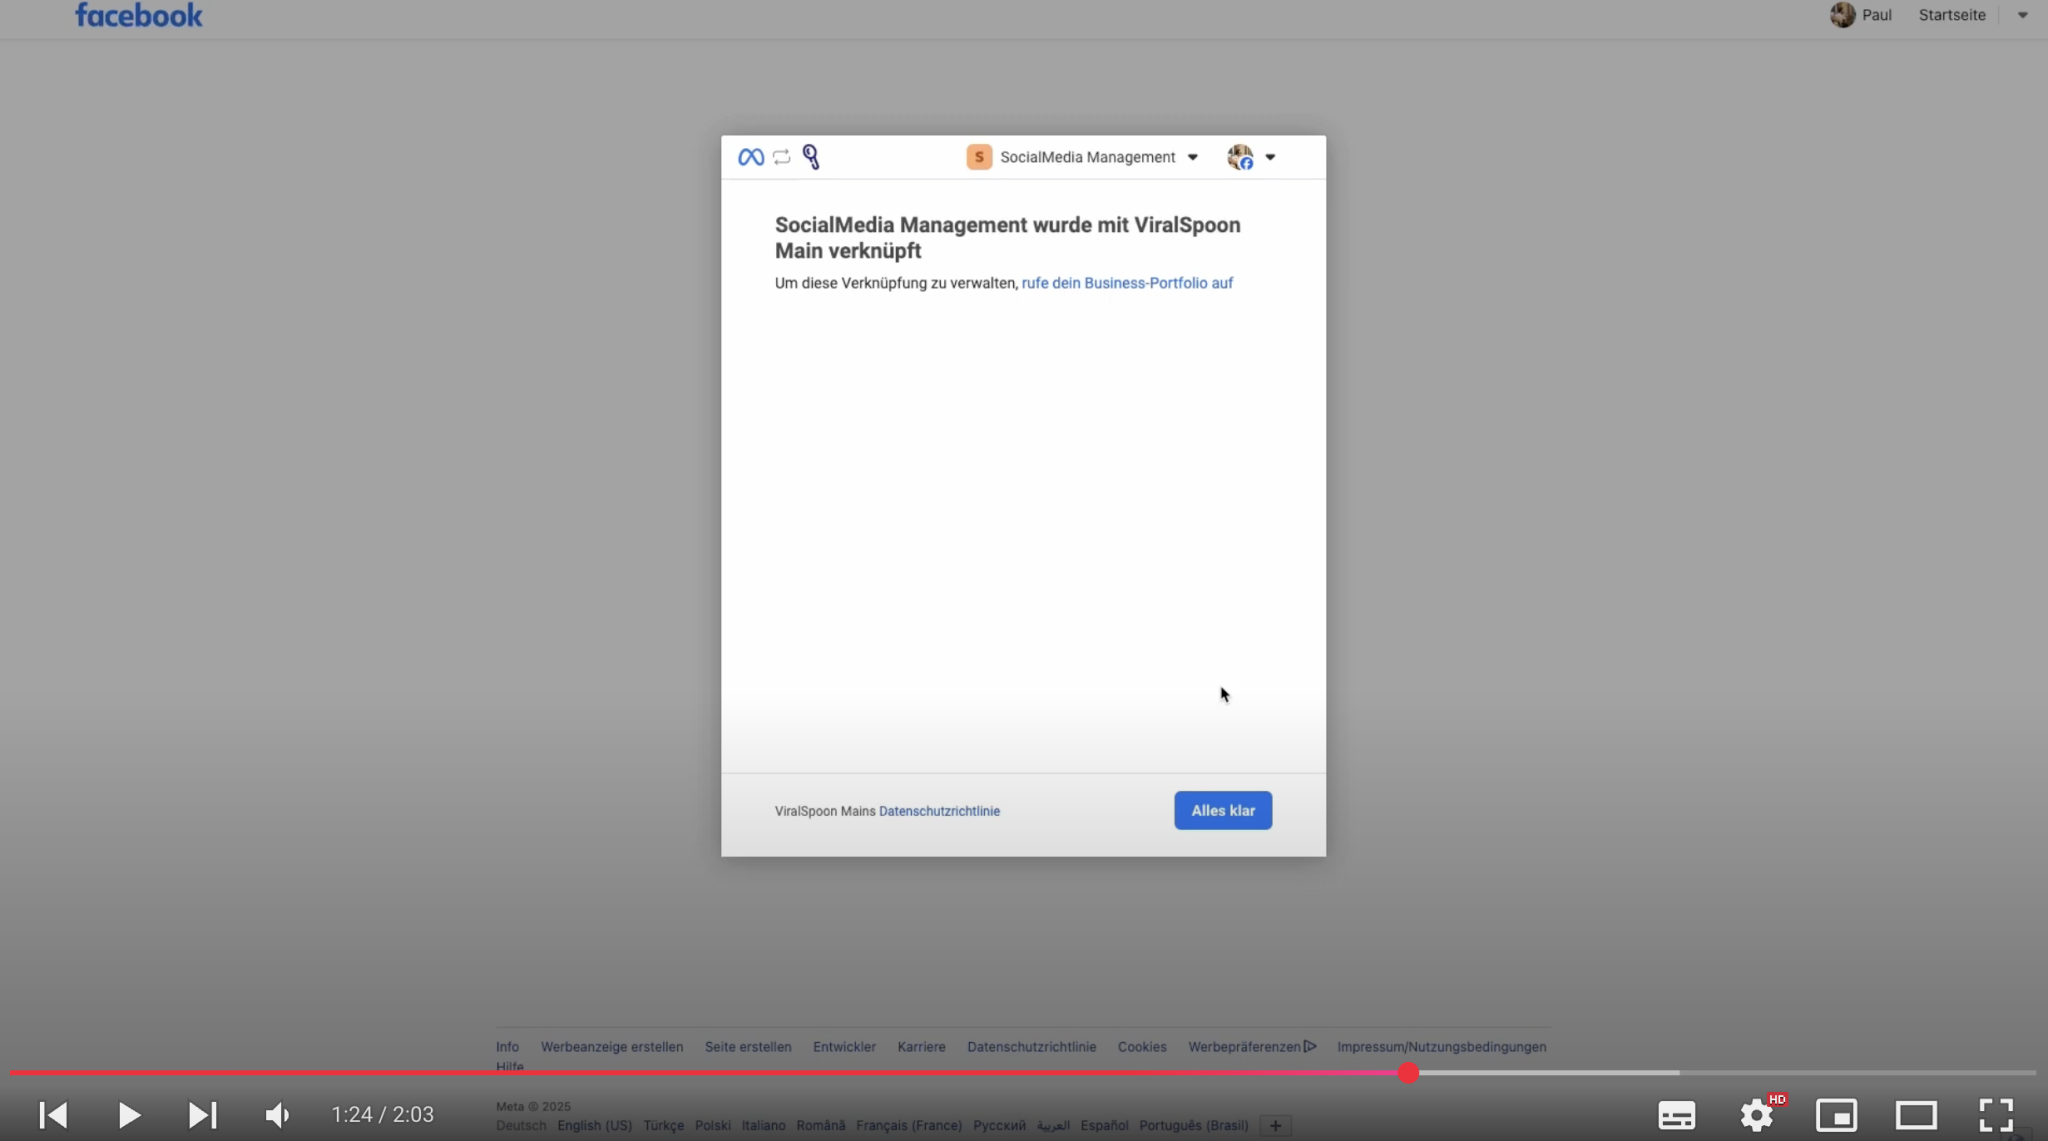Click the Facebook profile avatar in the dialog
2048x1141 pixels.
coord(1238,156)
